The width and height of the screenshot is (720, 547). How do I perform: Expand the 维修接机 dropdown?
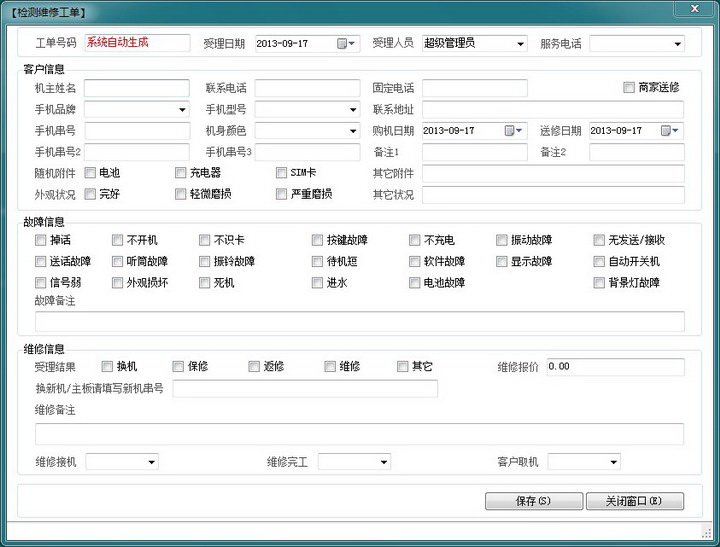coord(151,462)
